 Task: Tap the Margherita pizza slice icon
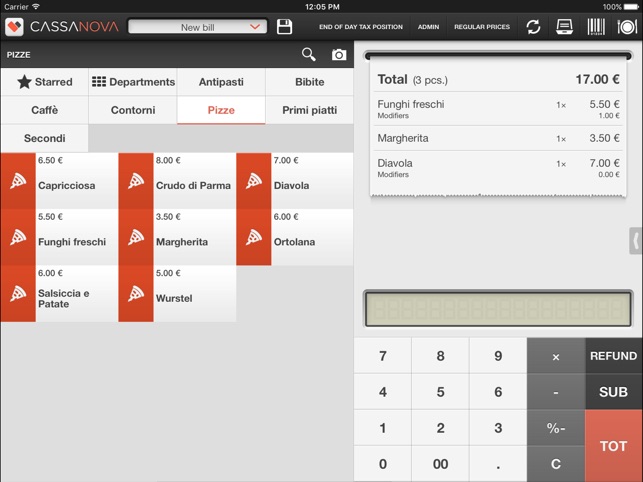click(x=136, y=237)
